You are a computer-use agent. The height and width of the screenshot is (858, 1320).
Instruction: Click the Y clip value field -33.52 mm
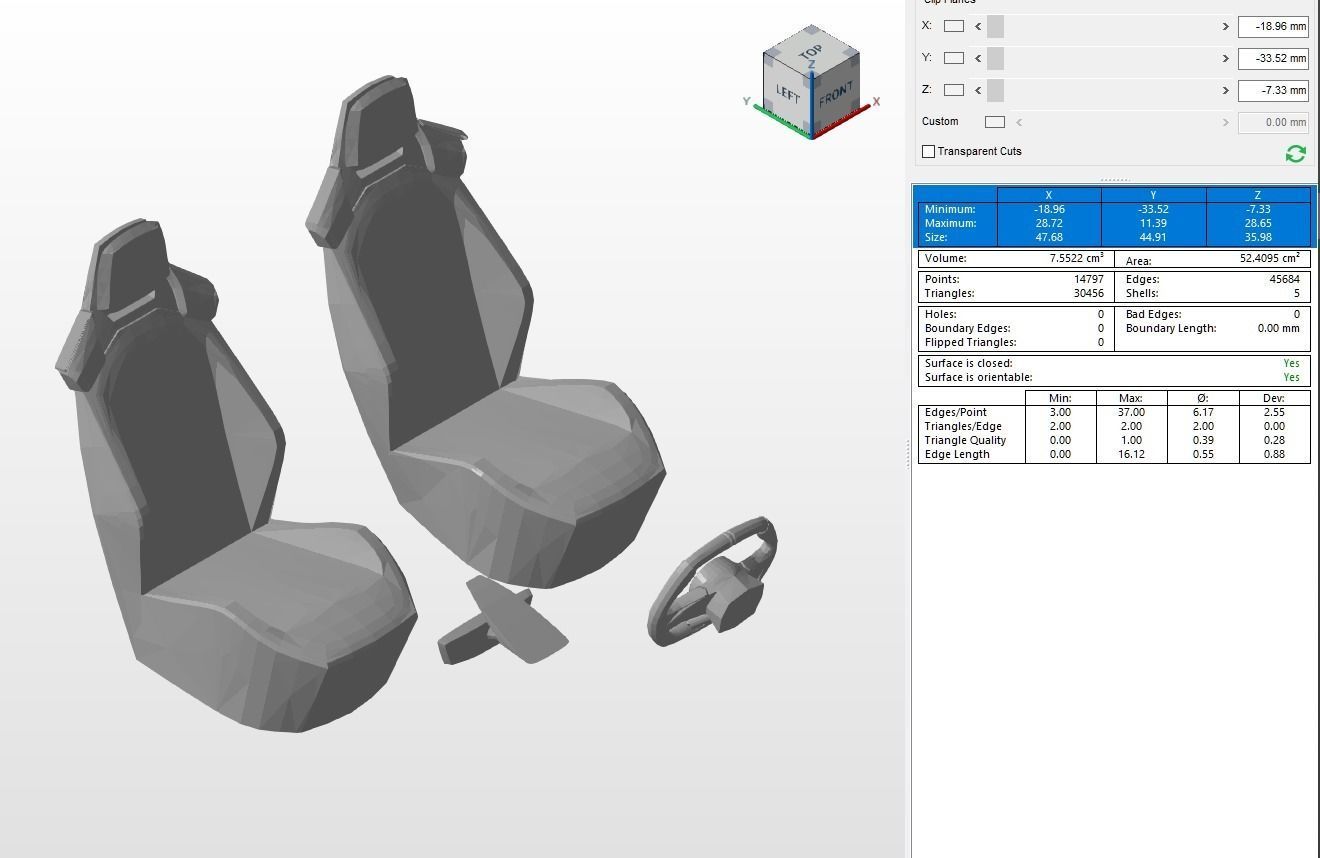click(x=1273, y=59)
